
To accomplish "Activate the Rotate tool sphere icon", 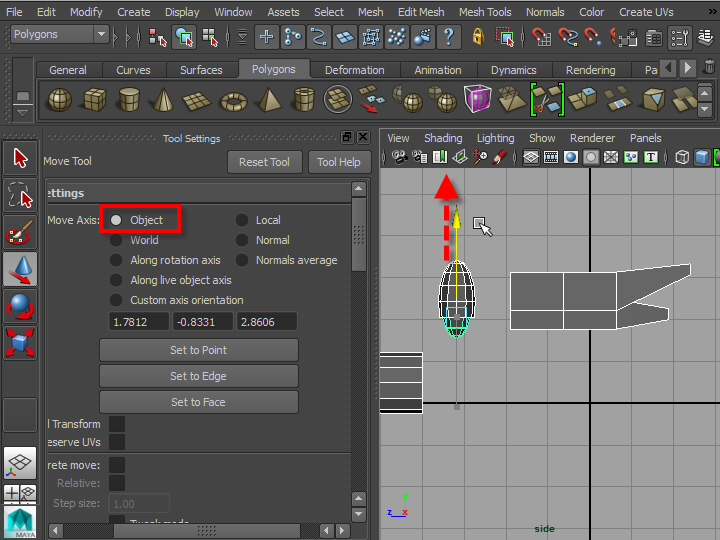I will pyautogui.click(x=20, y=306).
